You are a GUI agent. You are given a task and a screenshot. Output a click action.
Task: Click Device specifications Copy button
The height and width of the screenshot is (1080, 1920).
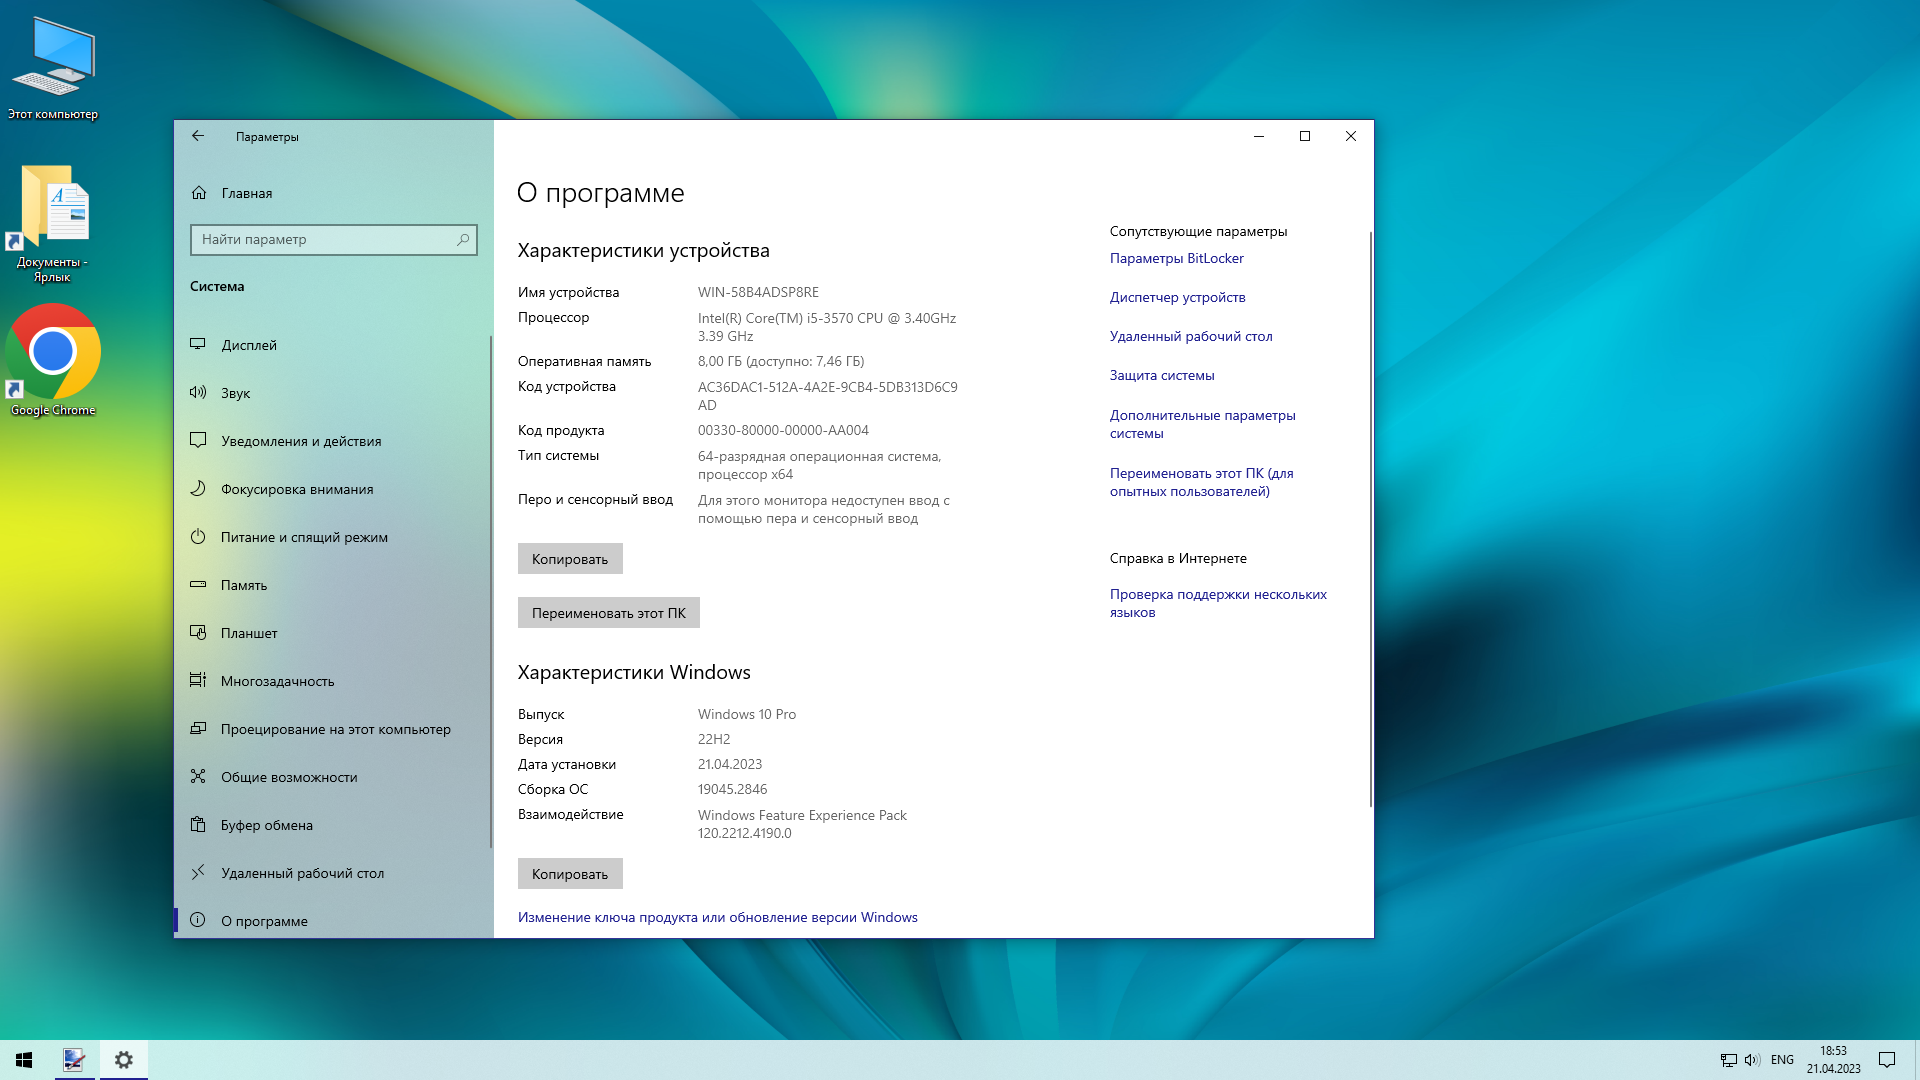[570, 558]
